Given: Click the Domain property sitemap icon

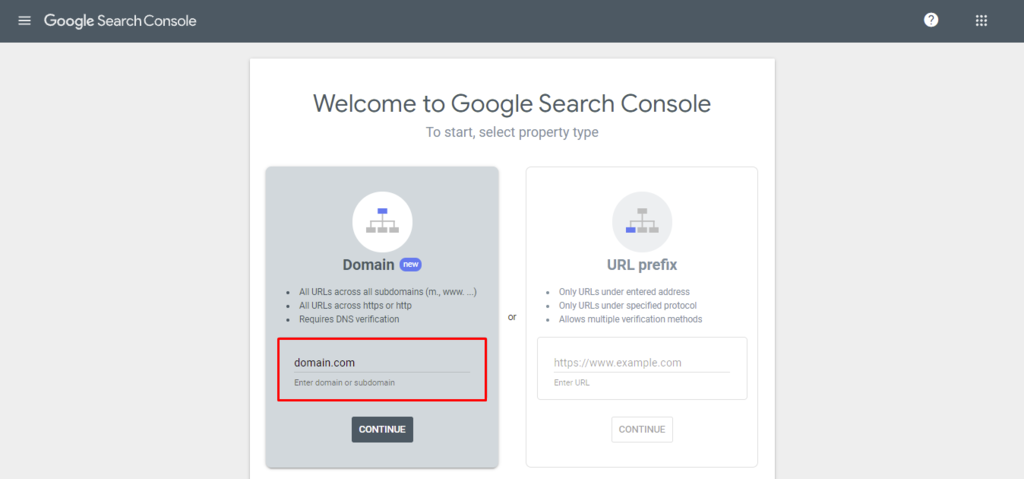Looking at the screenshot, I should point(382,222).
